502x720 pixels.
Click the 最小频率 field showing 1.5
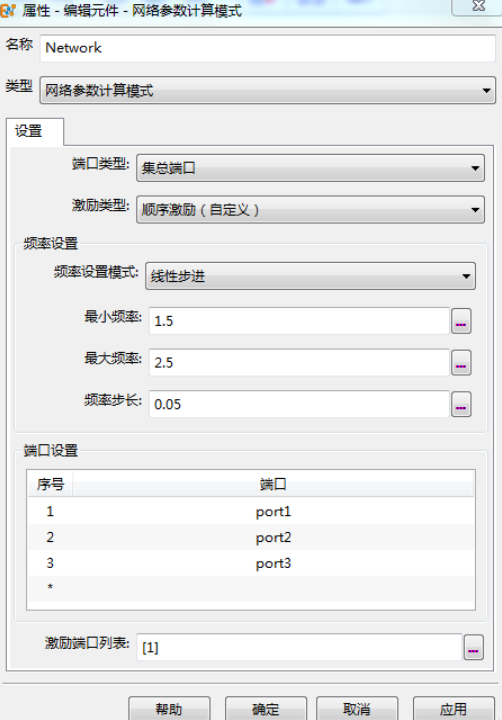coord(299,321)
